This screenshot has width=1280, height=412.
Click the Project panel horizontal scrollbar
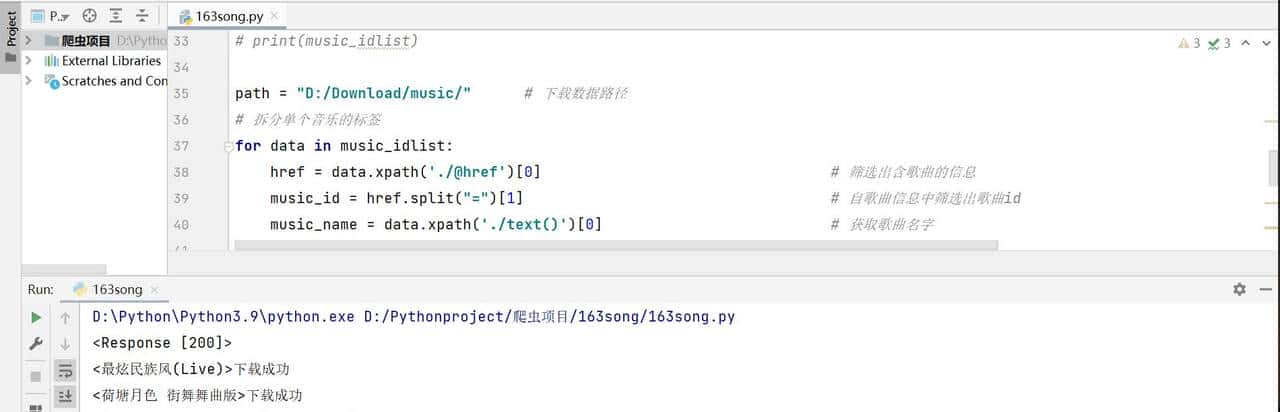point(63,269)
